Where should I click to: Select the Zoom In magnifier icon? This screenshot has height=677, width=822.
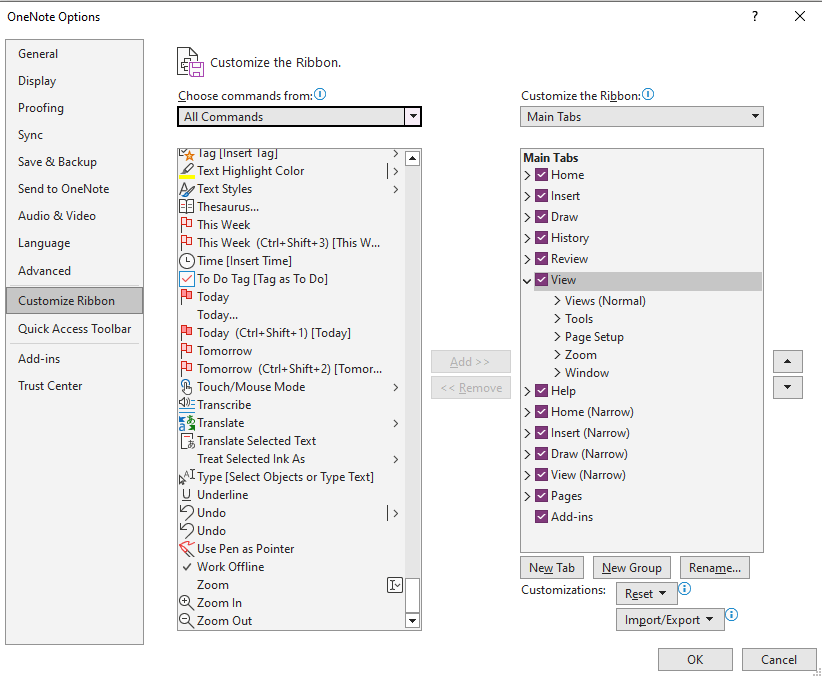(x=186, y=602)
